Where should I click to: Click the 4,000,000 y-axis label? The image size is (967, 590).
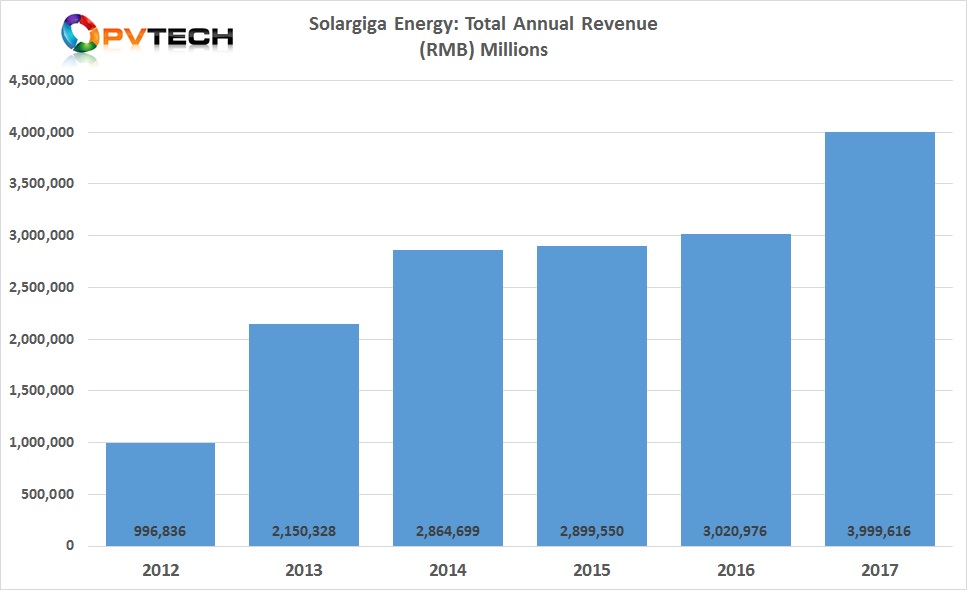point(41,132)
